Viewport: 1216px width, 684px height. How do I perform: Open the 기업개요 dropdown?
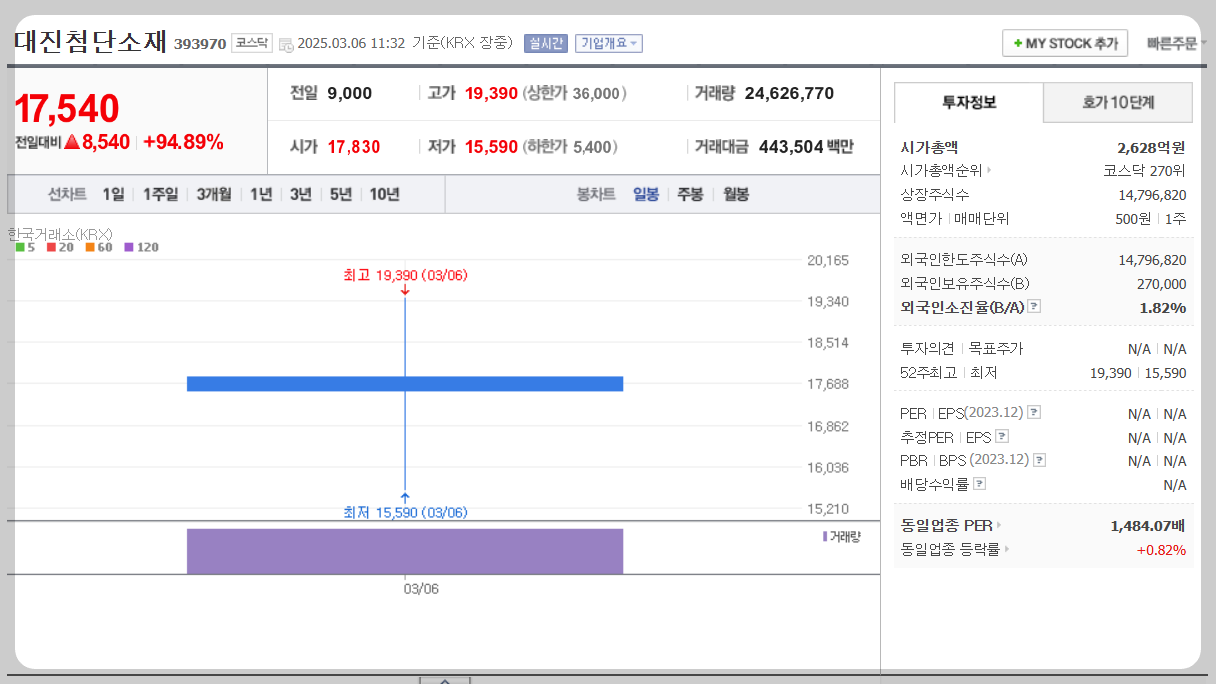coord(608,43)
